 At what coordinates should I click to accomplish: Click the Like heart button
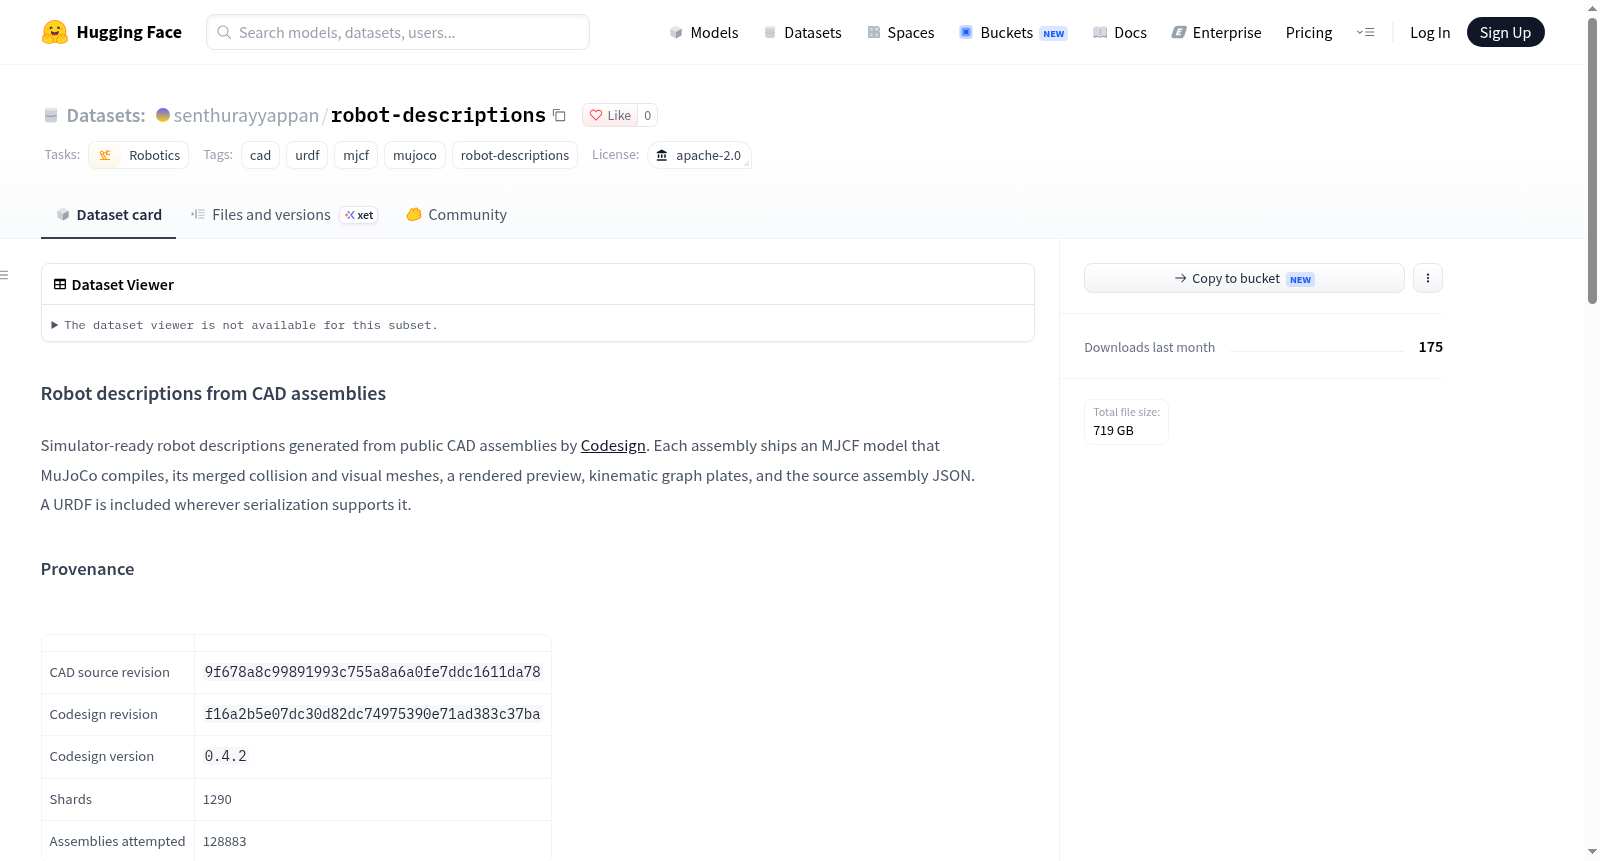(x=610, y=116)
